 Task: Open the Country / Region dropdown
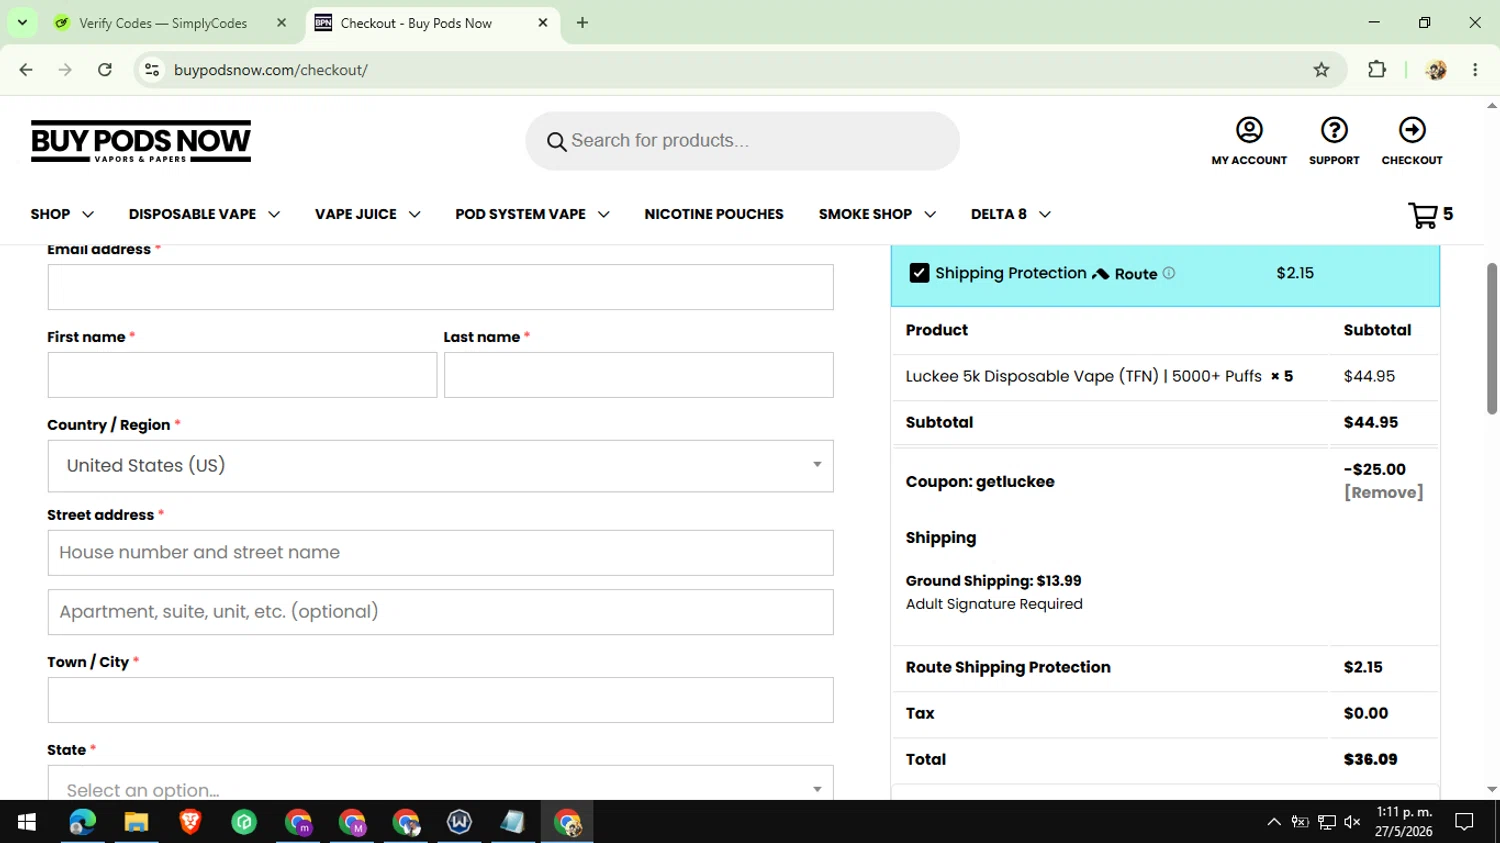coord(440,466)
